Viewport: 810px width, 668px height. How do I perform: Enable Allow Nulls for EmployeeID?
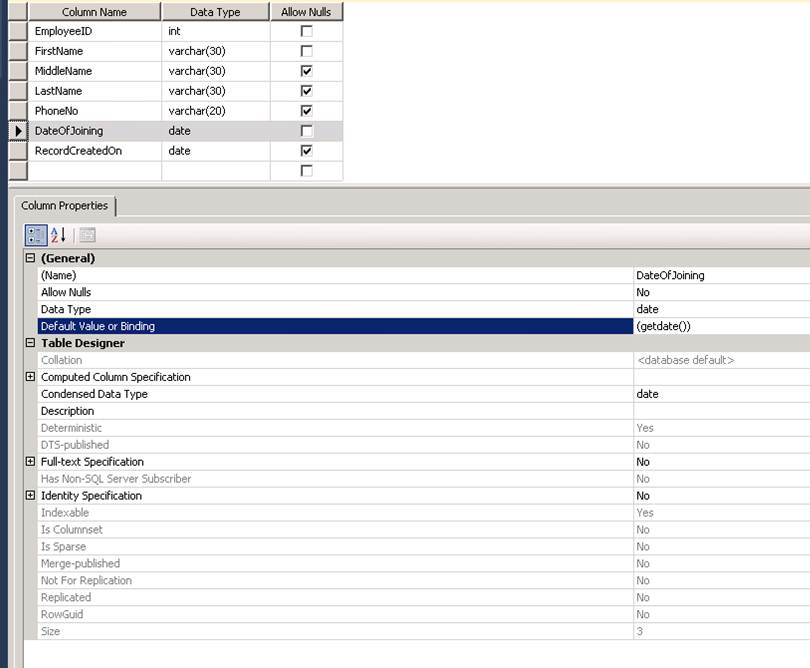305,31
